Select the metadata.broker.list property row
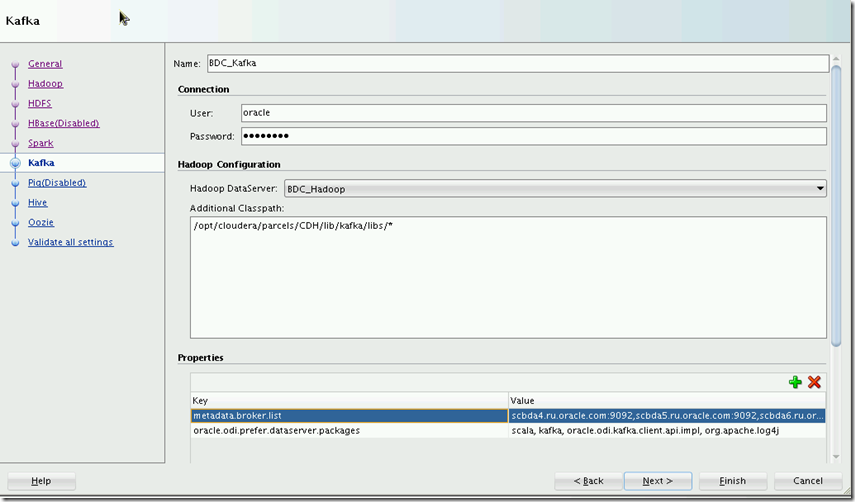The width and height of the screenshot is (855, 502). pos(349,415)
